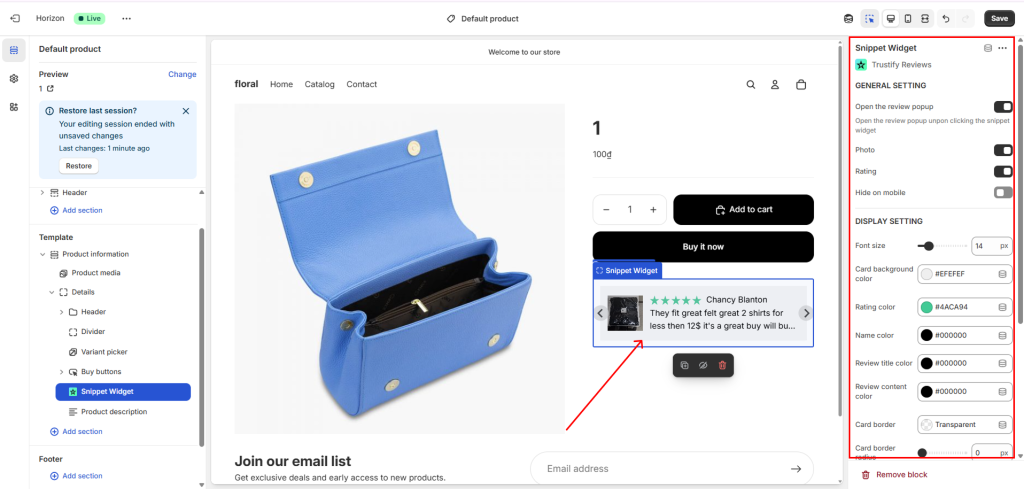The width and height of the screenshot is (1024, 489).
Task: Click the Restore button
Action: coord(78,166)
